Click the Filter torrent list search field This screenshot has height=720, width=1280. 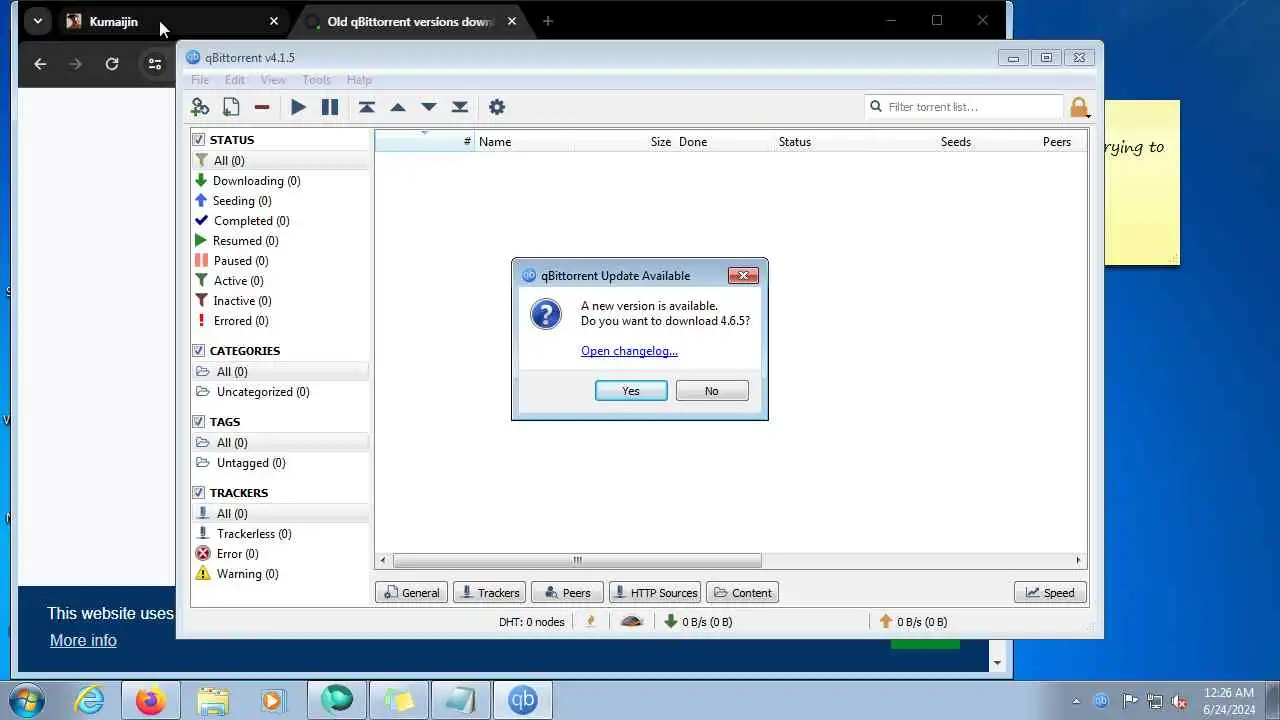pyautogui.click(x=964, y=107)
